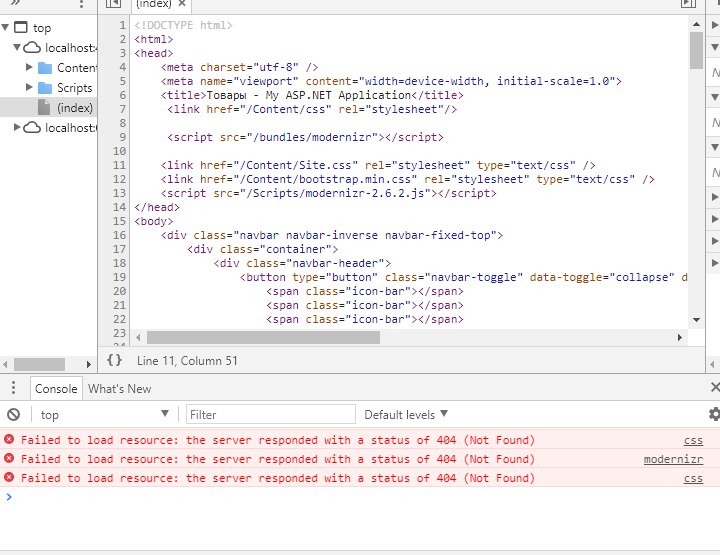The height and width of the screenshot is (555, 720).
Task: Click the "Line 11, Column 51" status text
Action: click(187, 361)
